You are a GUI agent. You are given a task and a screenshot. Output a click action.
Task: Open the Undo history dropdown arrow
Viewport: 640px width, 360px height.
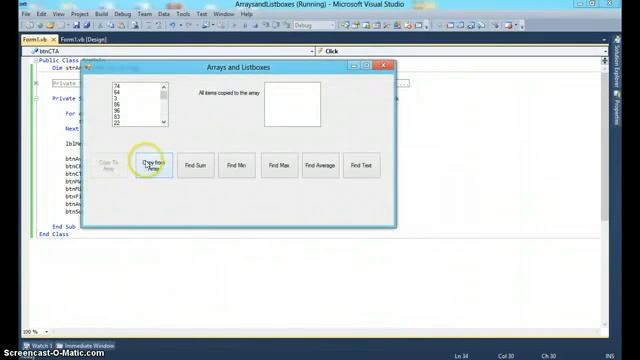click(180, 25)
